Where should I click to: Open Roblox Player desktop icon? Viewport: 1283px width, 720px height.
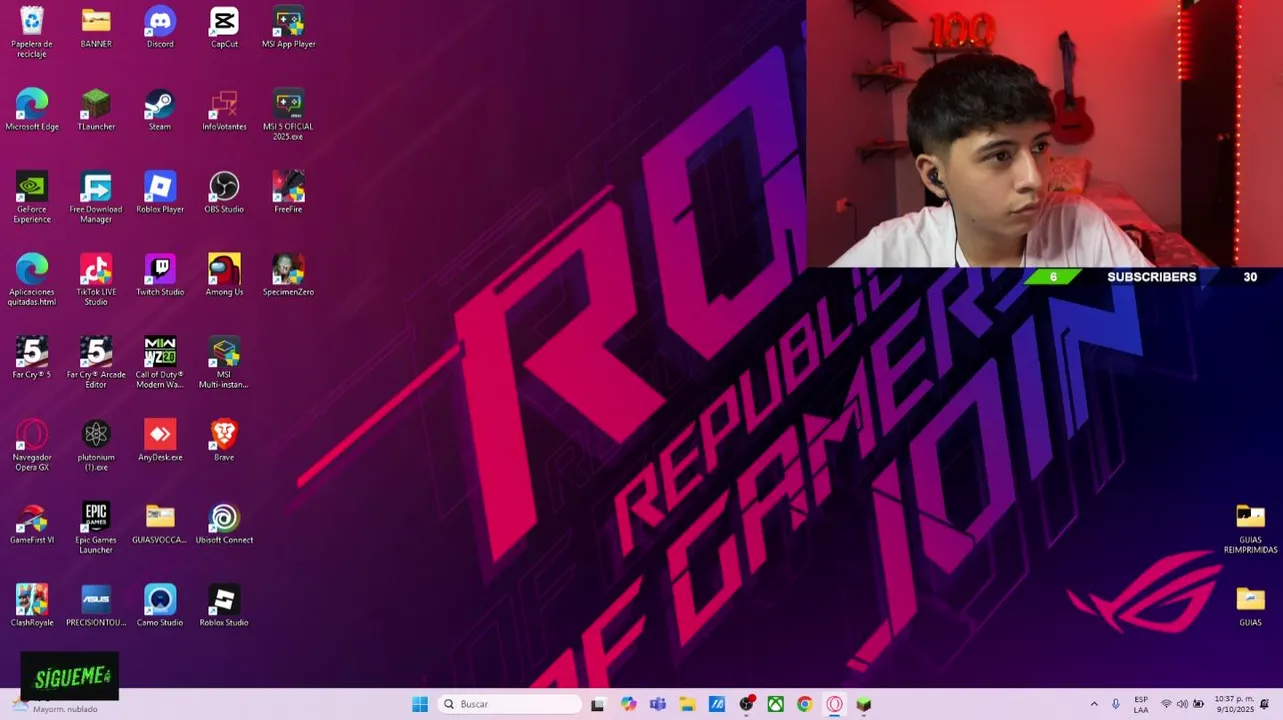[160, 192]
